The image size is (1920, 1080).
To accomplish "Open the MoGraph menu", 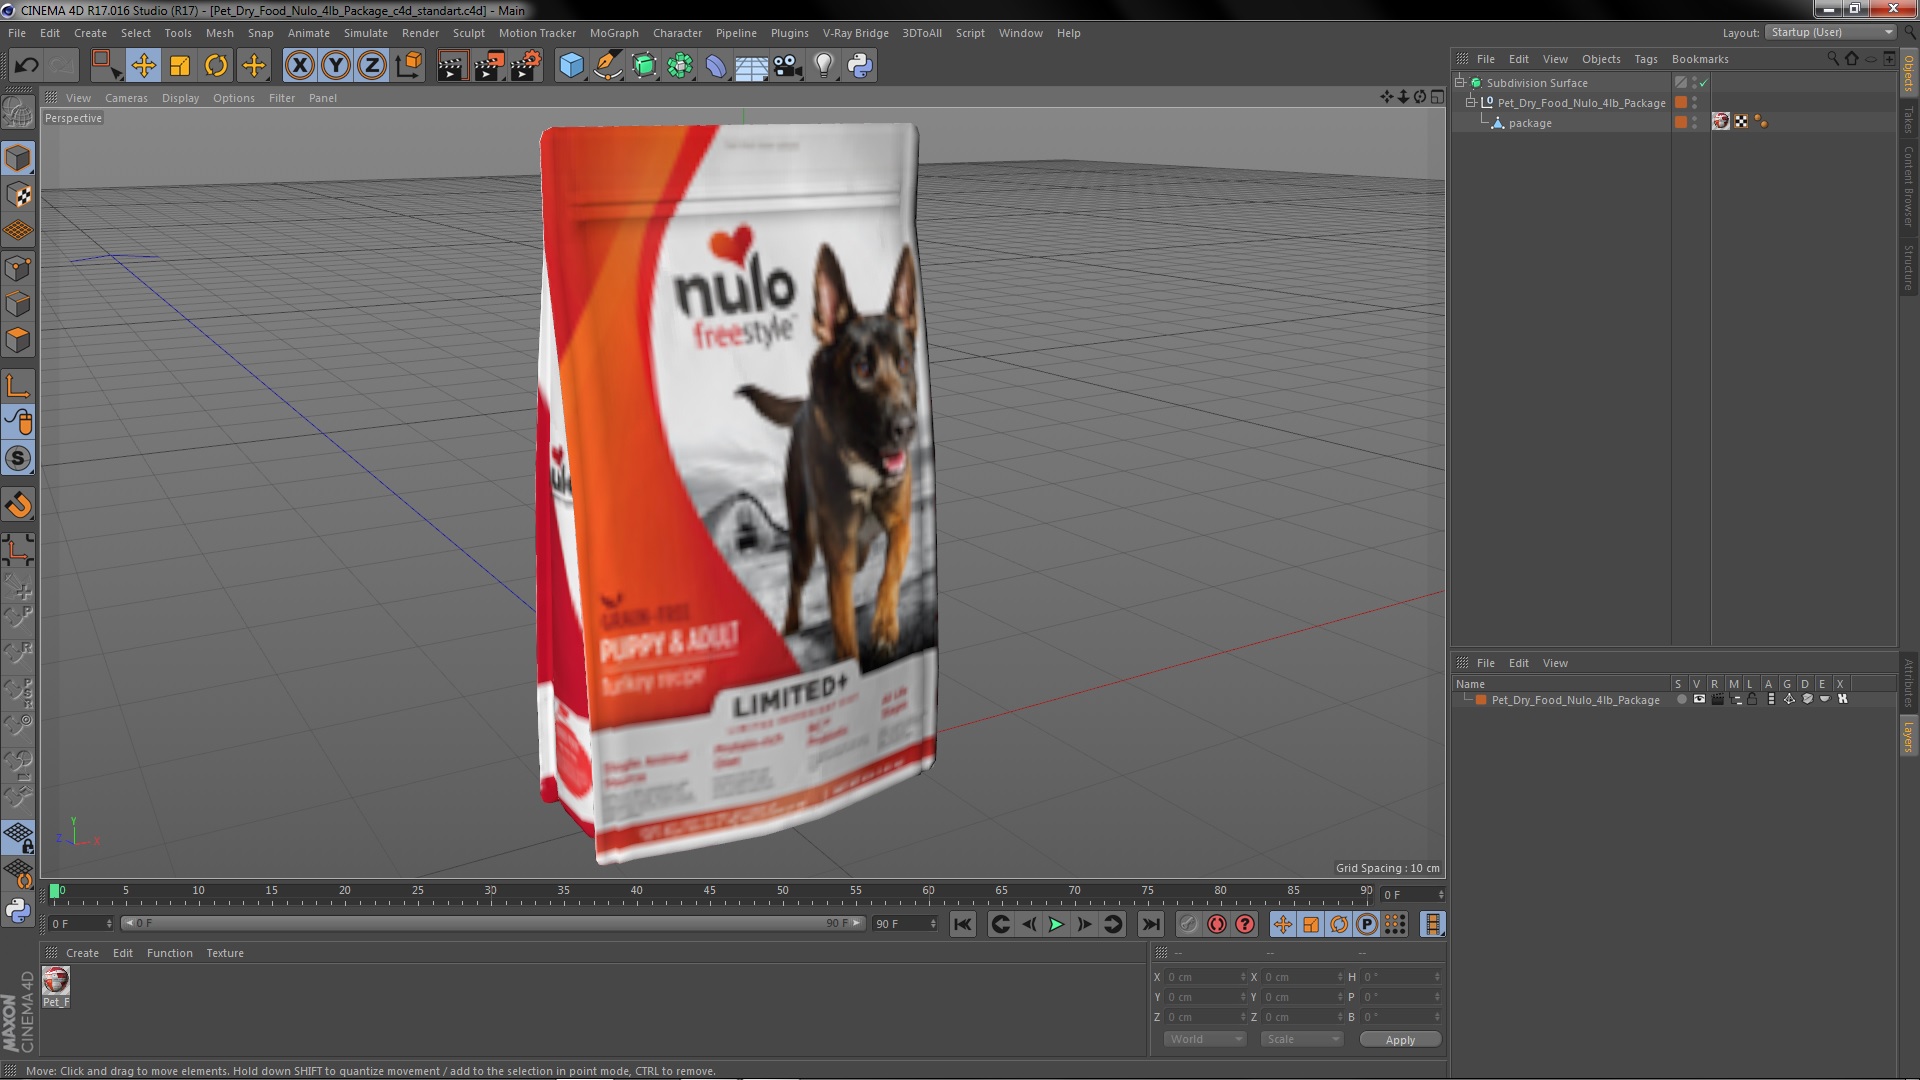I will 614,33.
